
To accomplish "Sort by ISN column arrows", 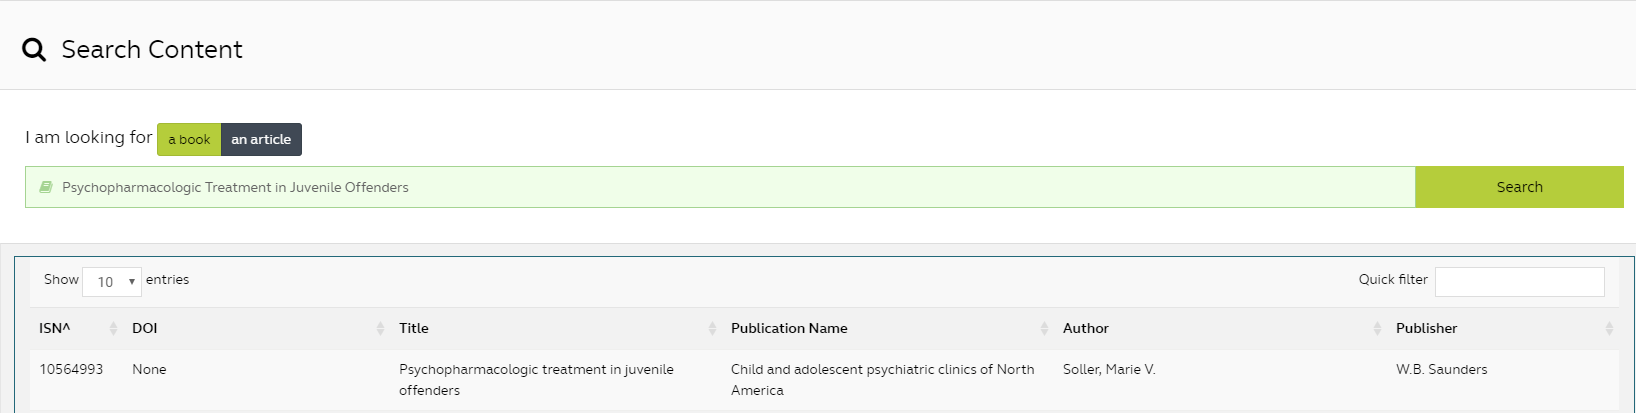I will (x=113, y=328).
